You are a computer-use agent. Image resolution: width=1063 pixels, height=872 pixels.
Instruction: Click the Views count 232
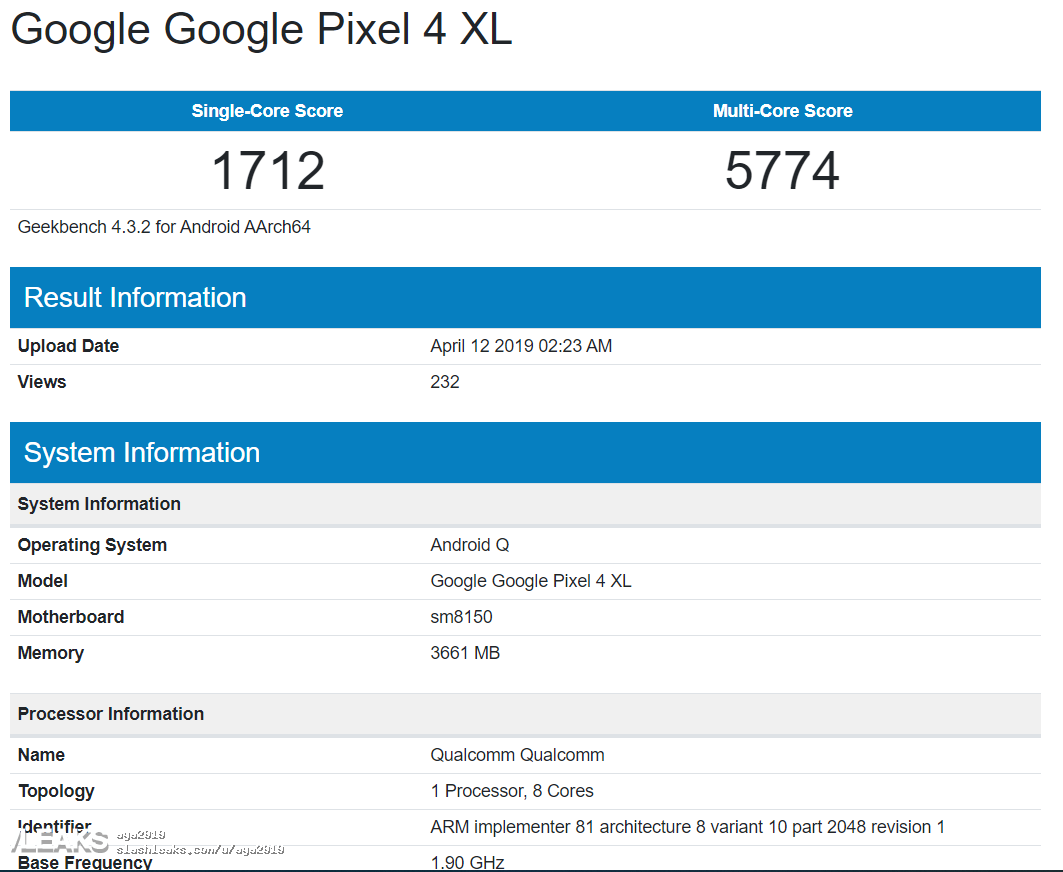[445, 382]
